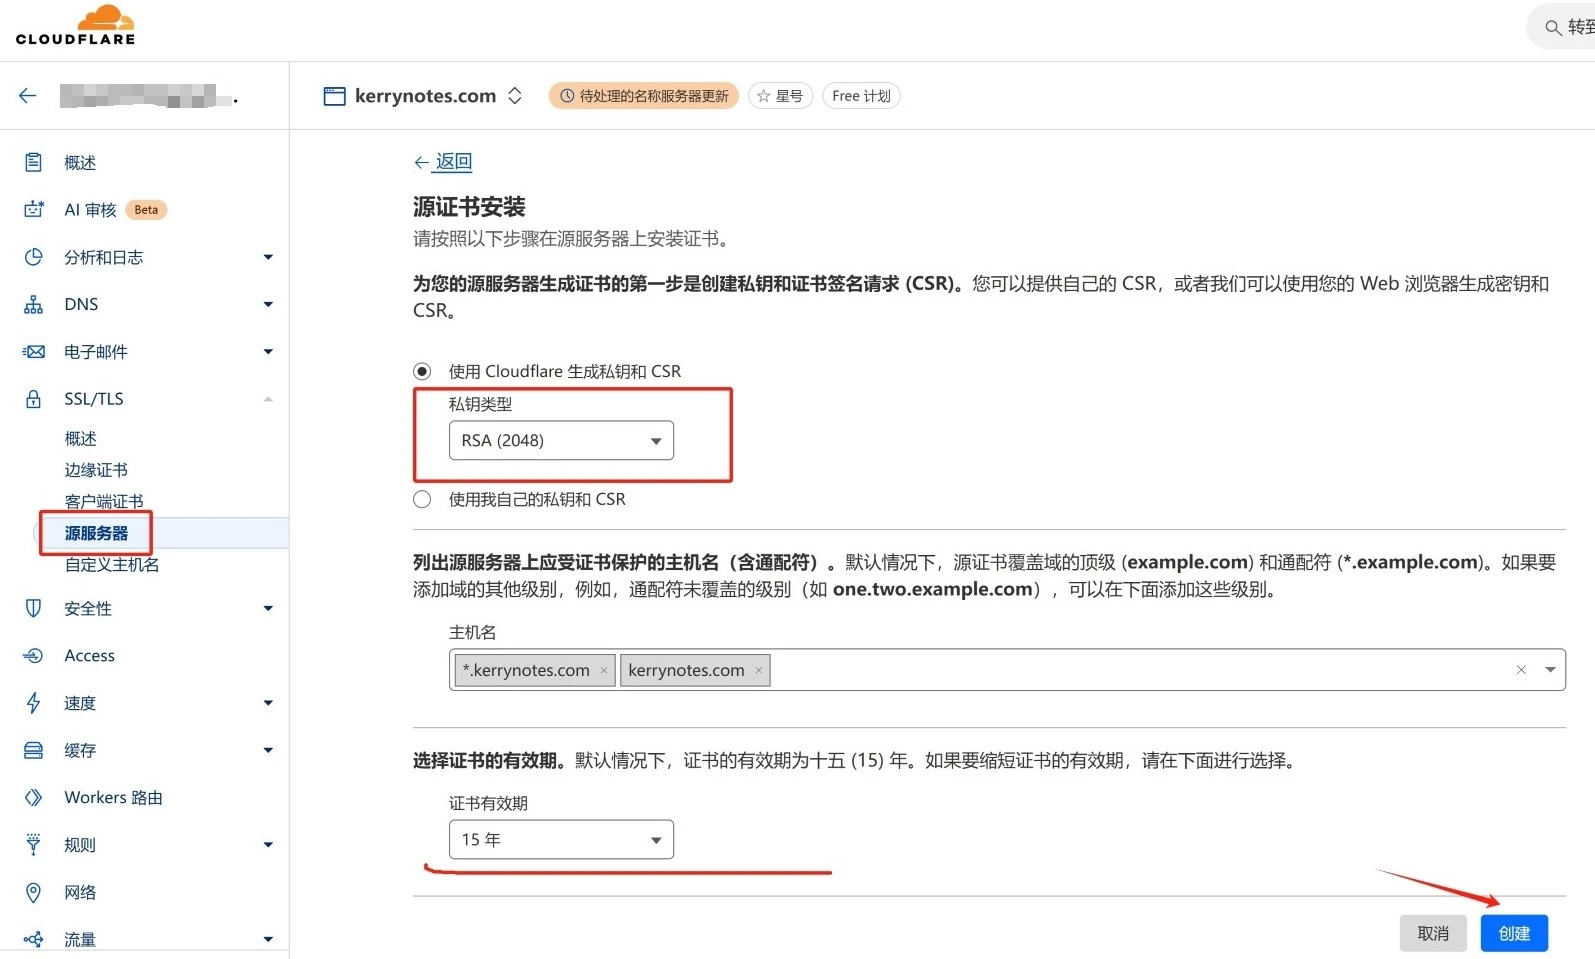Open the 私钥类型 RSA (2048) dropdown
This screenshot has width=1595, height=959.
pos(561,440)
